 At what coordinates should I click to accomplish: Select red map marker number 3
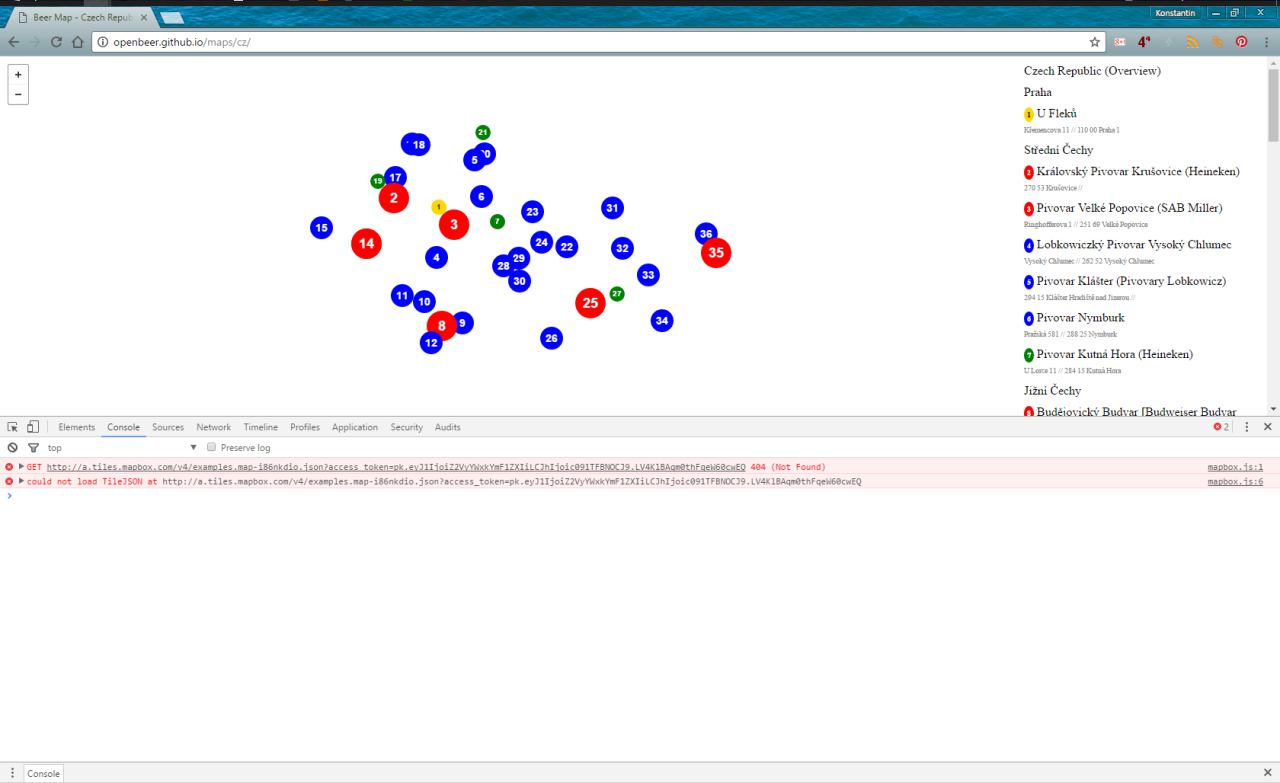[x=454, y=224]
